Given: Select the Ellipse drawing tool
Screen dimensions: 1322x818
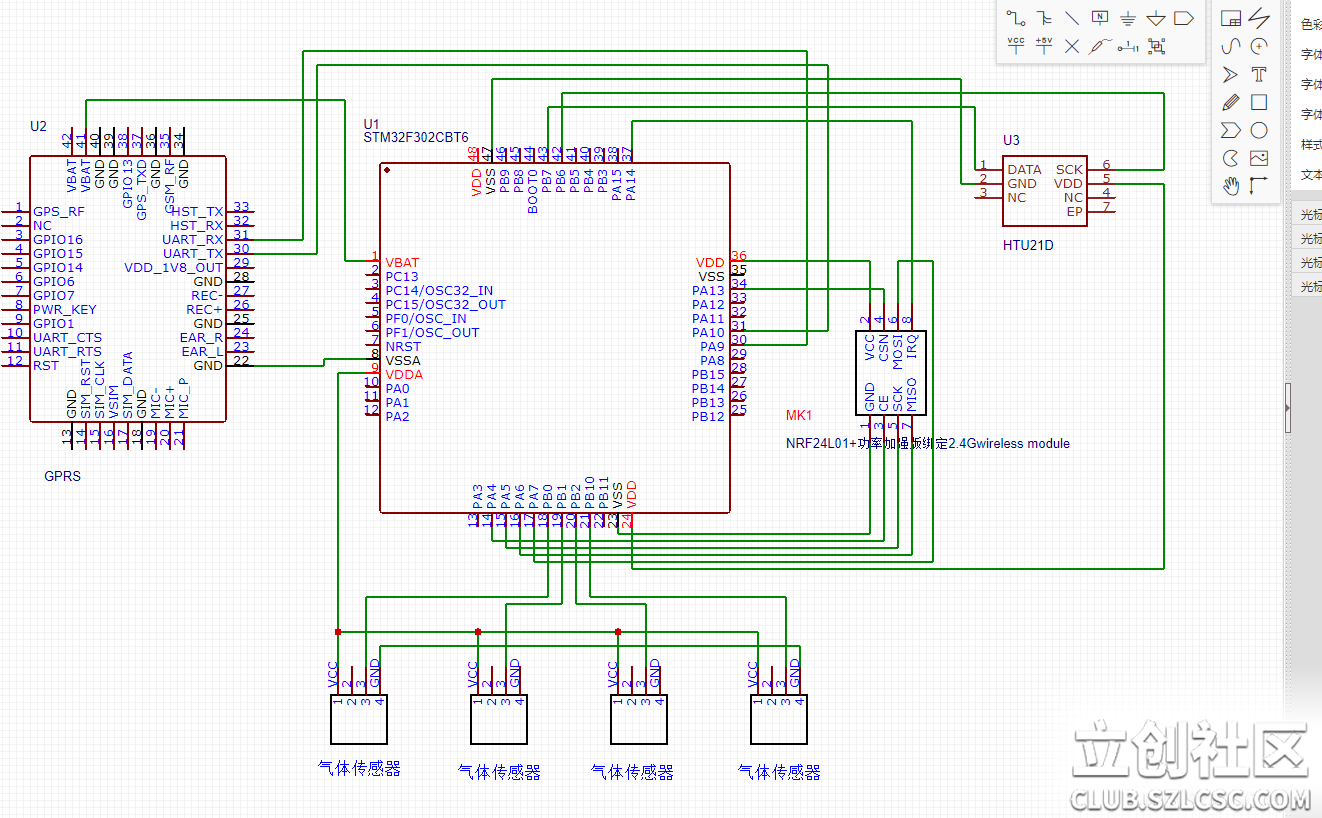Looking at the screenshot, I should click(x=1259, y=130).
